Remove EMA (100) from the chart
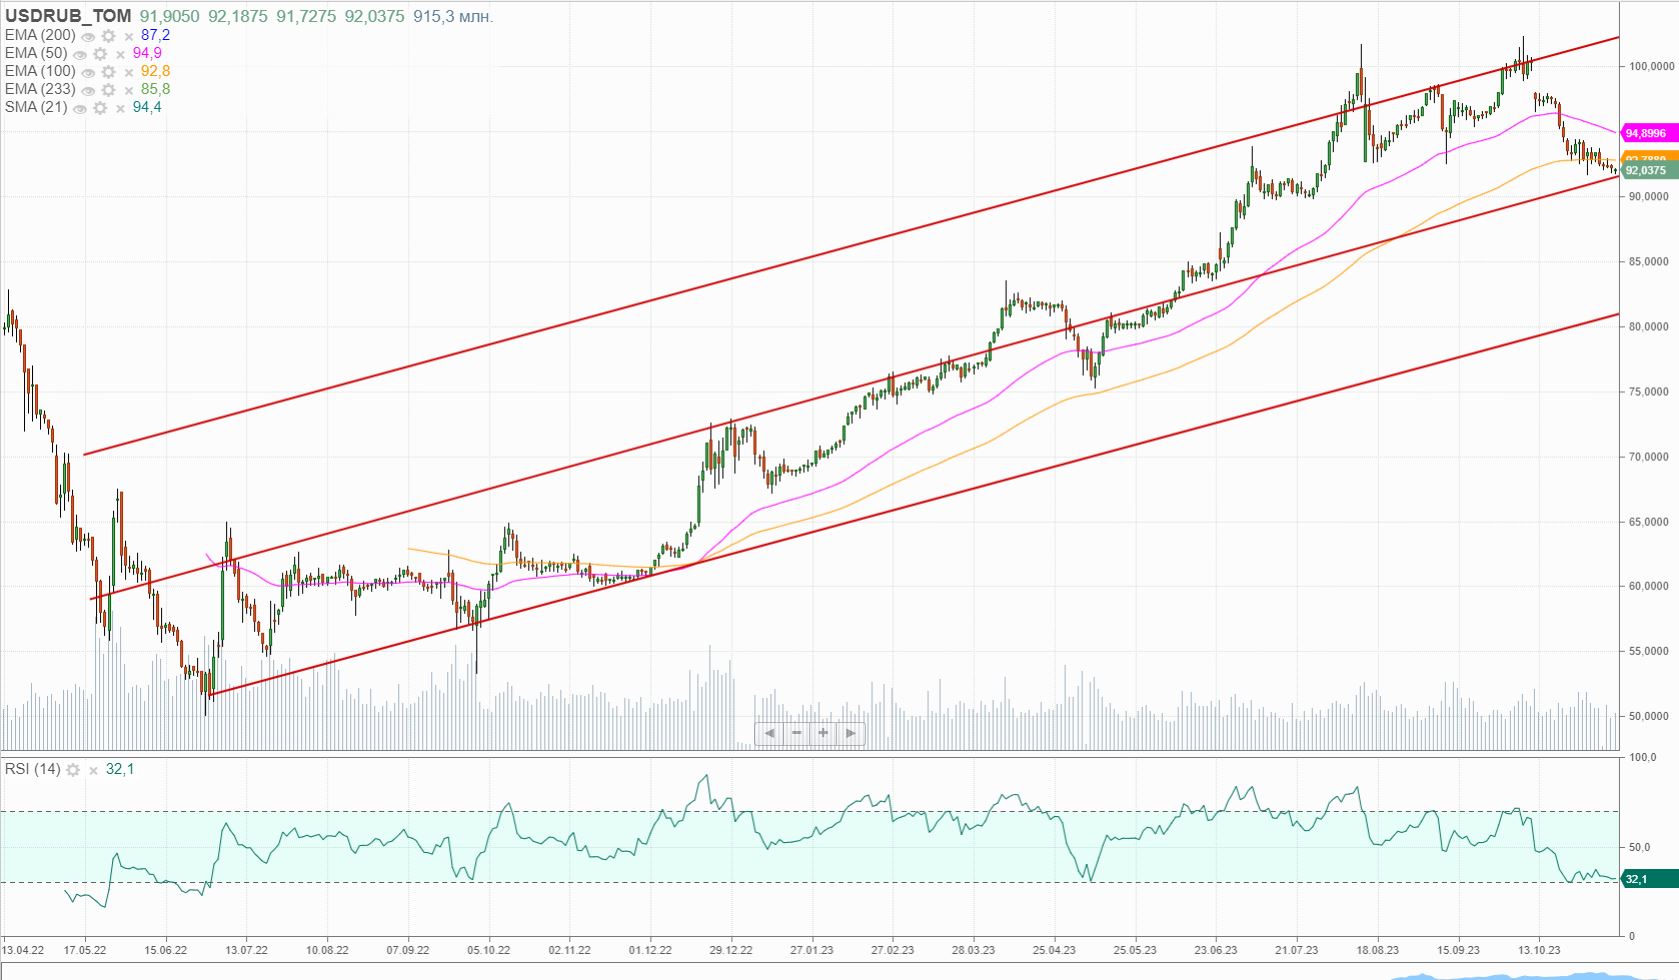 (x=129, y=72)
